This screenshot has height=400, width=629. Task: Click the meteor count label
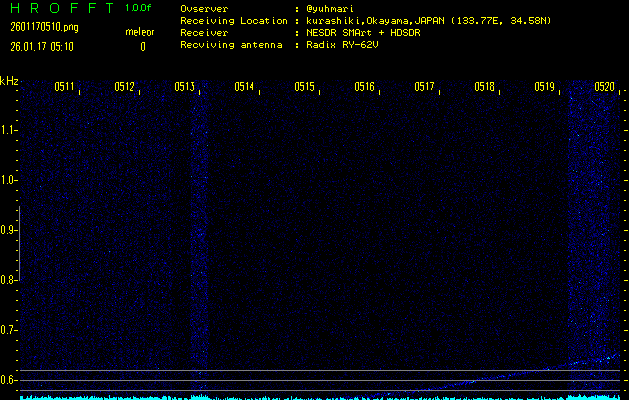click(x=139, y=32)
